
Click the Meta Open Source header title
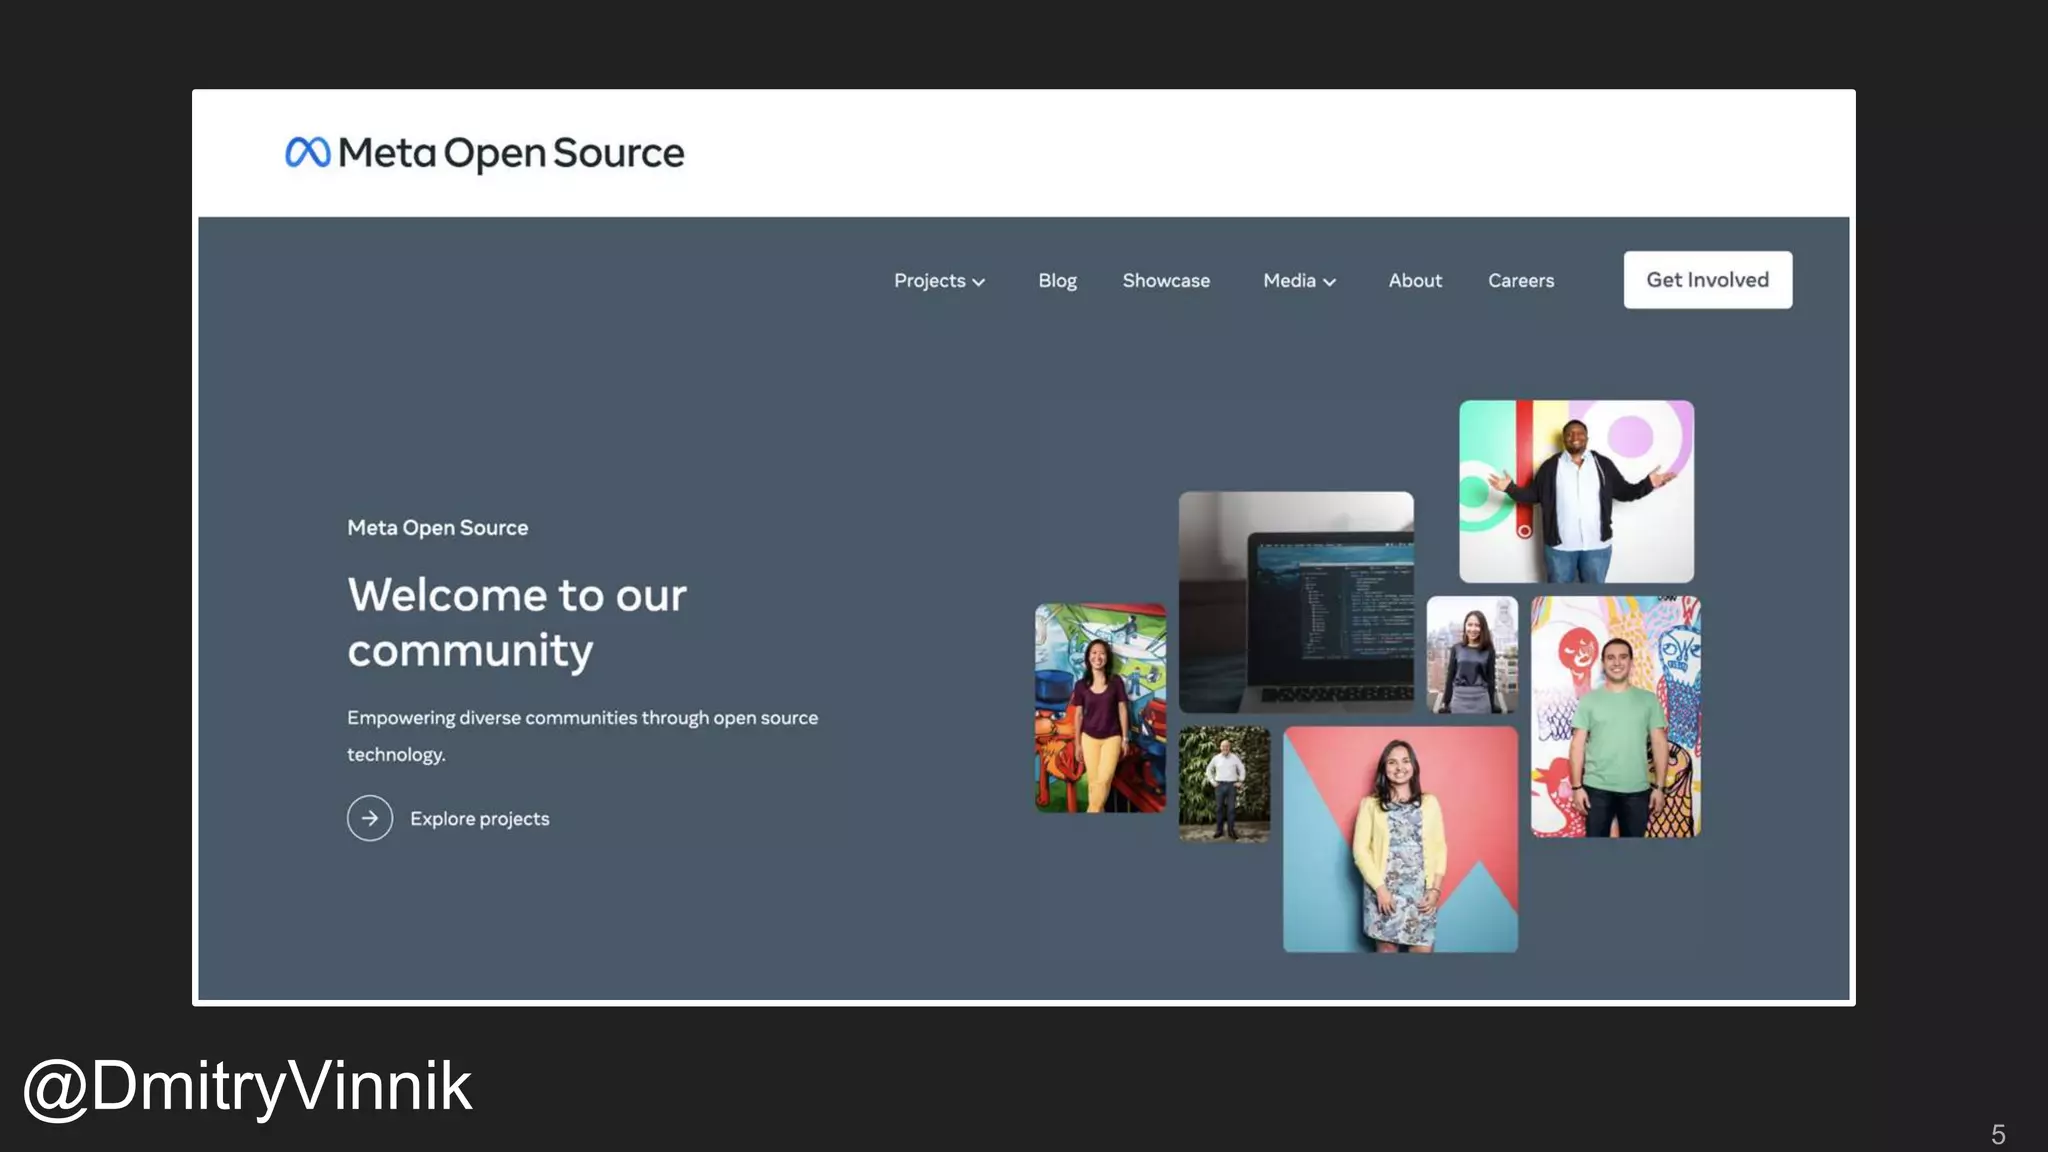point(511,153)
